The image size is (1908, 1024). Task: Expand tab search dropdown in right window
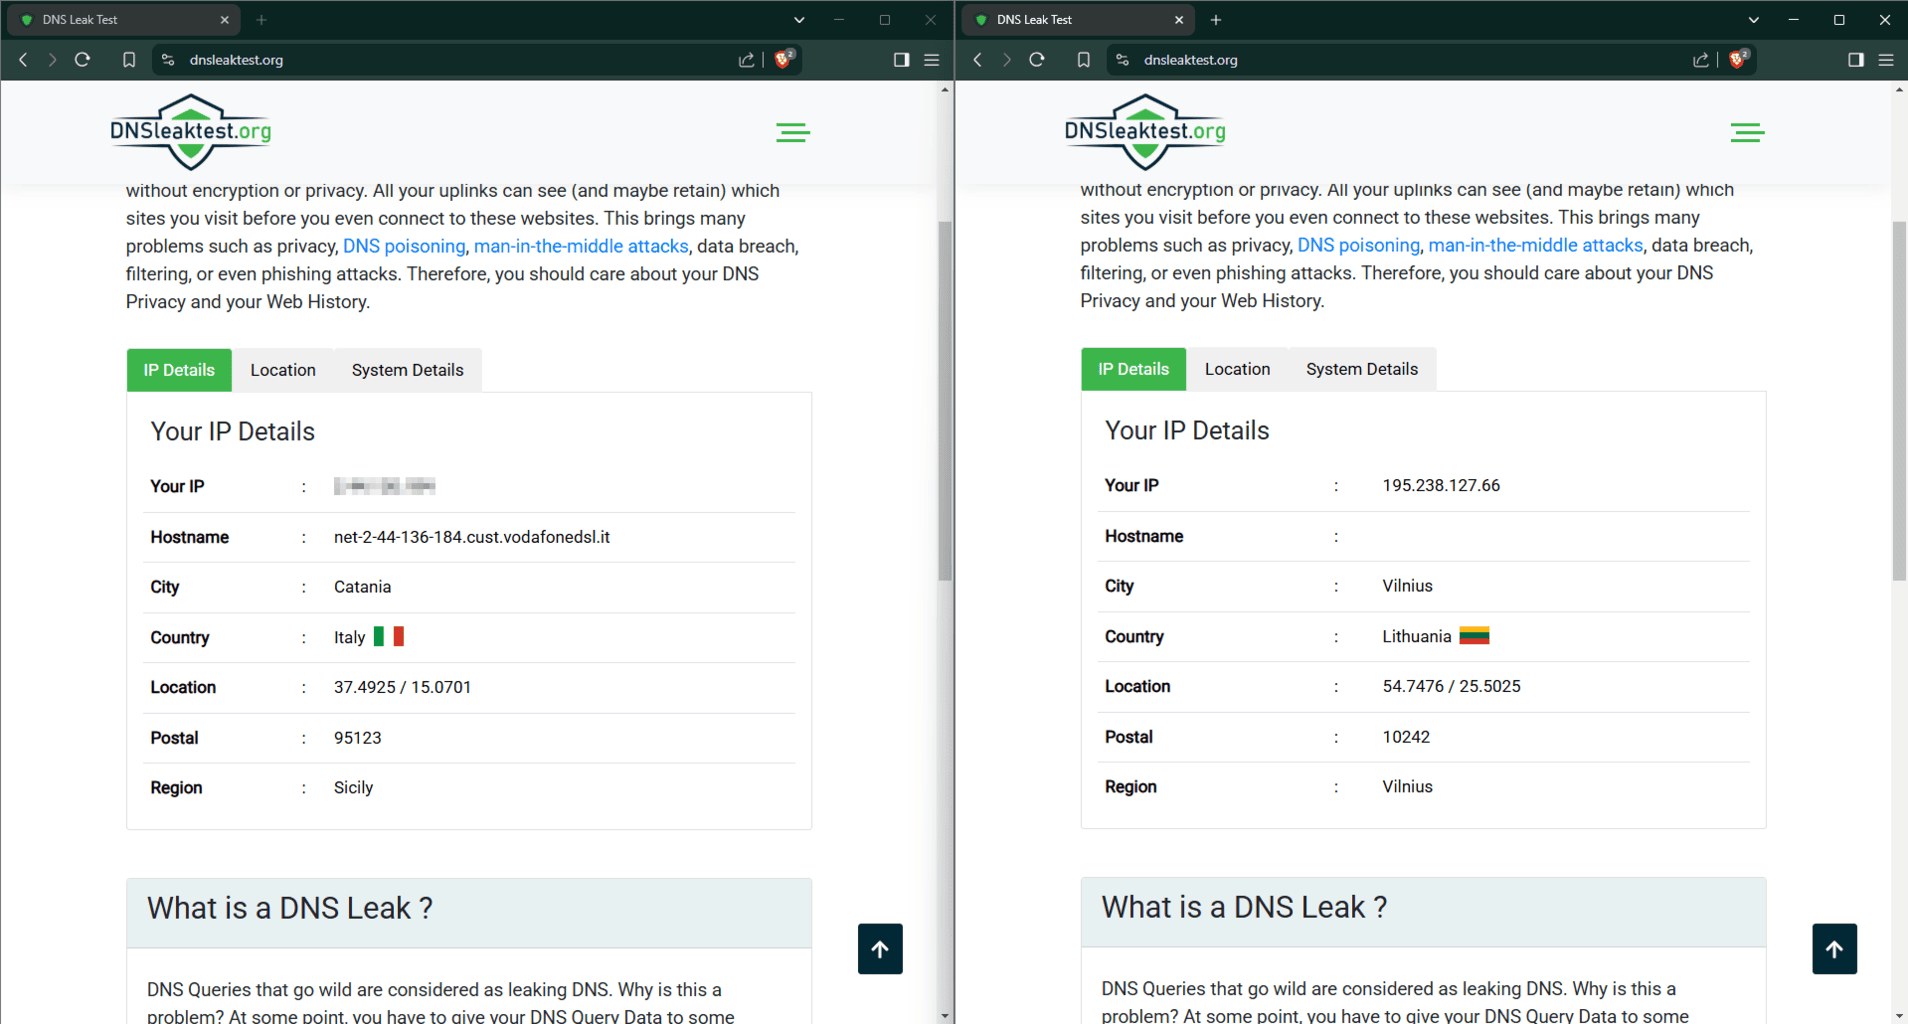1753,20
